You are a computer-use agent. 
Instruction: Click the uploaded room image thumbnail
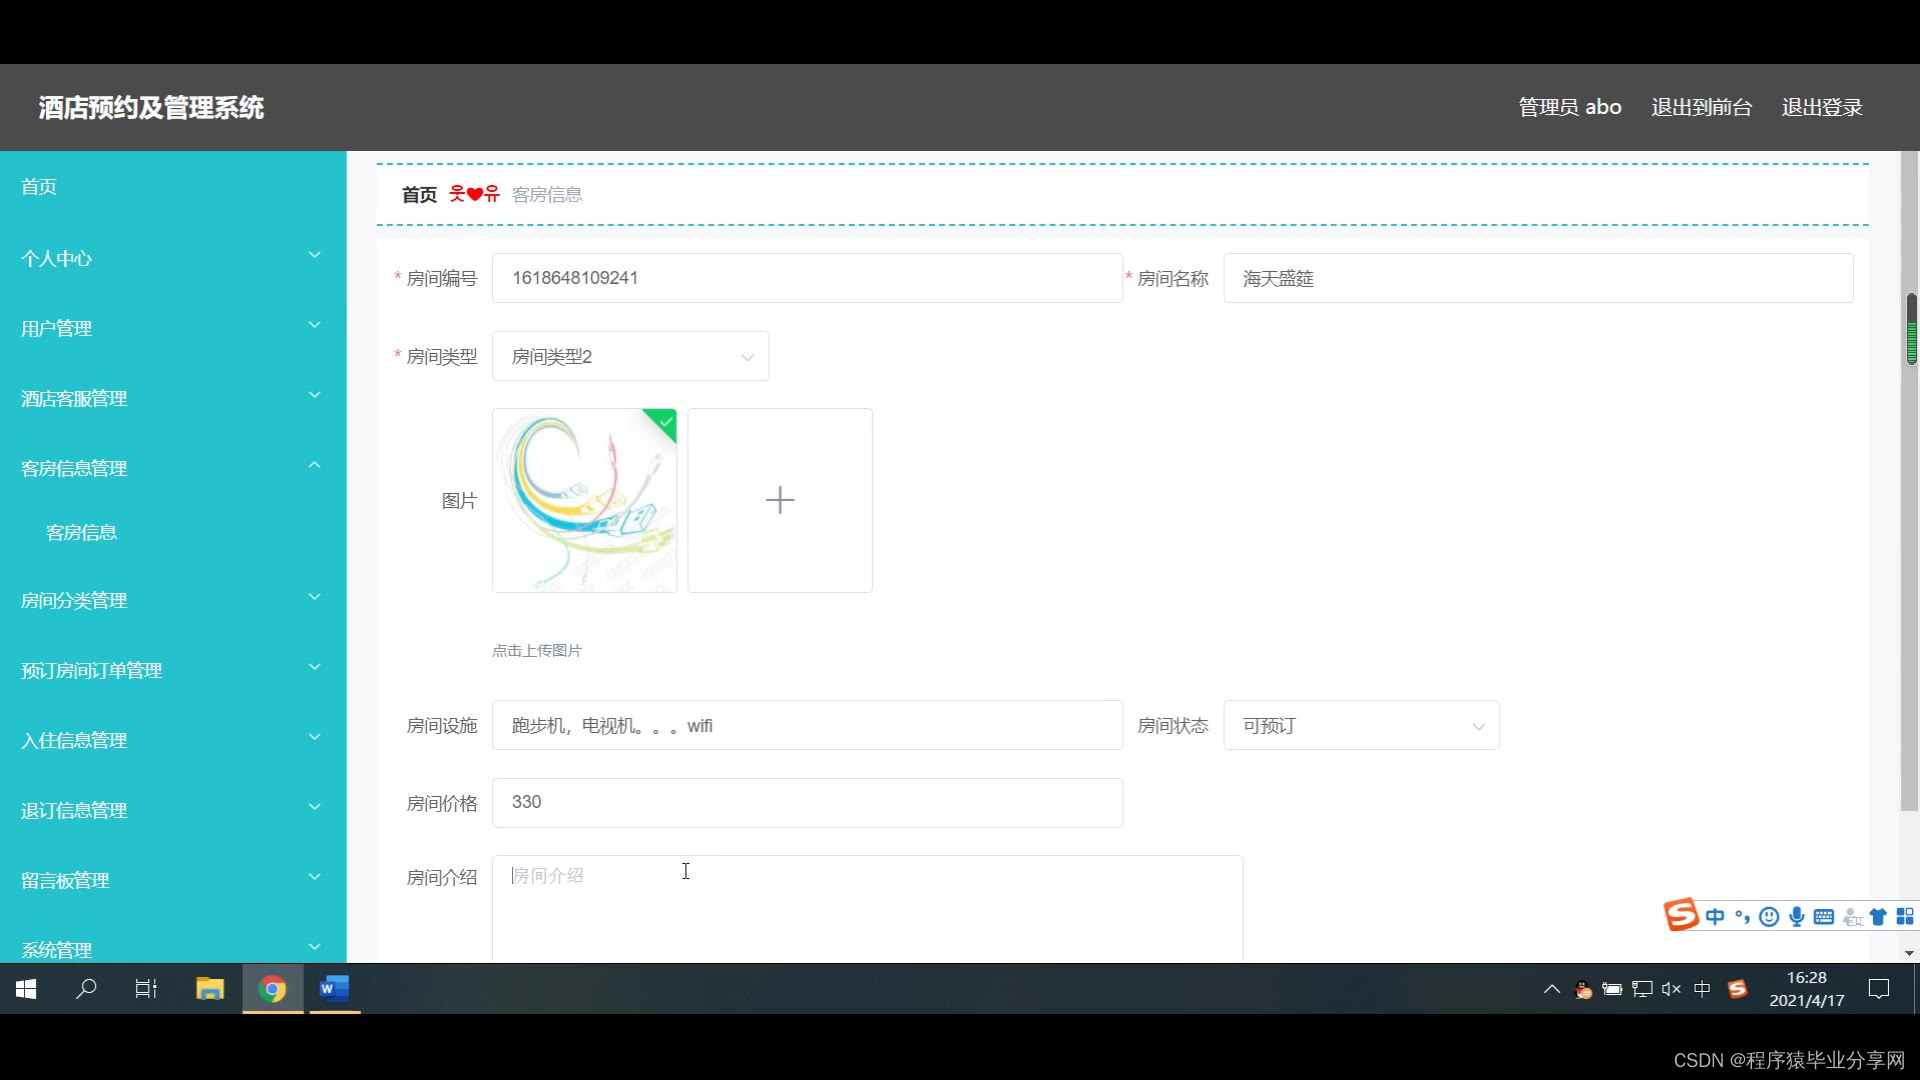(584, 500)
